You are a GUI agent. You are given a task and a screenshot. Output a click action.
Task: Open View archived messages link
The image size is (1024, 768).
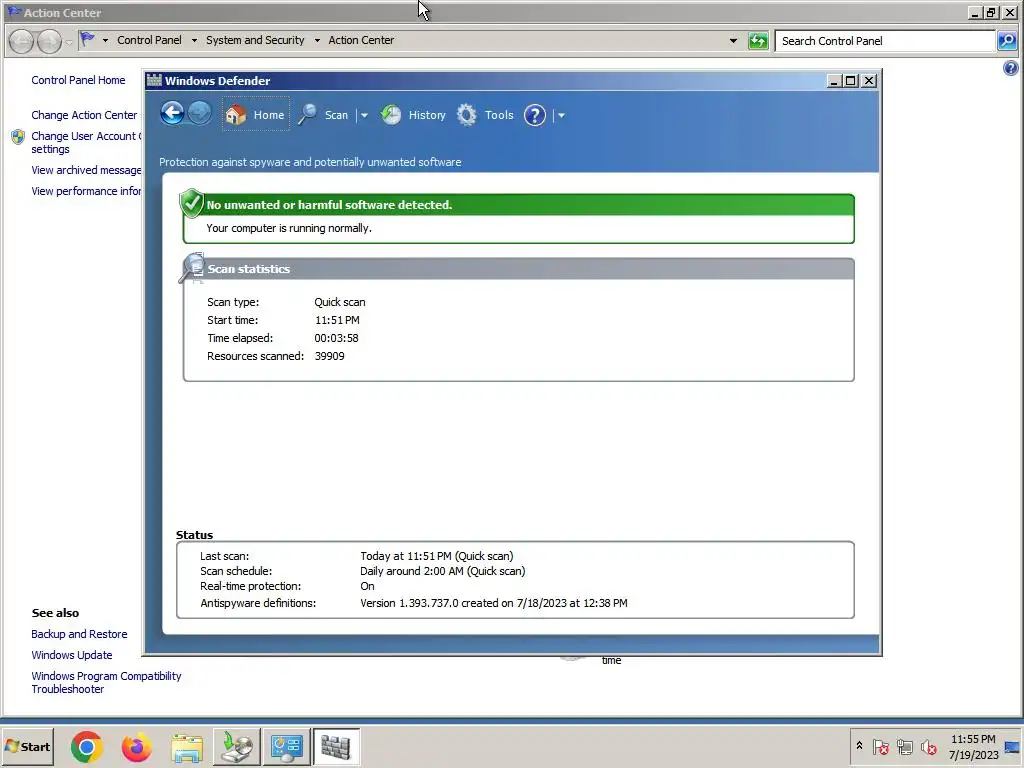coord(86,170)
